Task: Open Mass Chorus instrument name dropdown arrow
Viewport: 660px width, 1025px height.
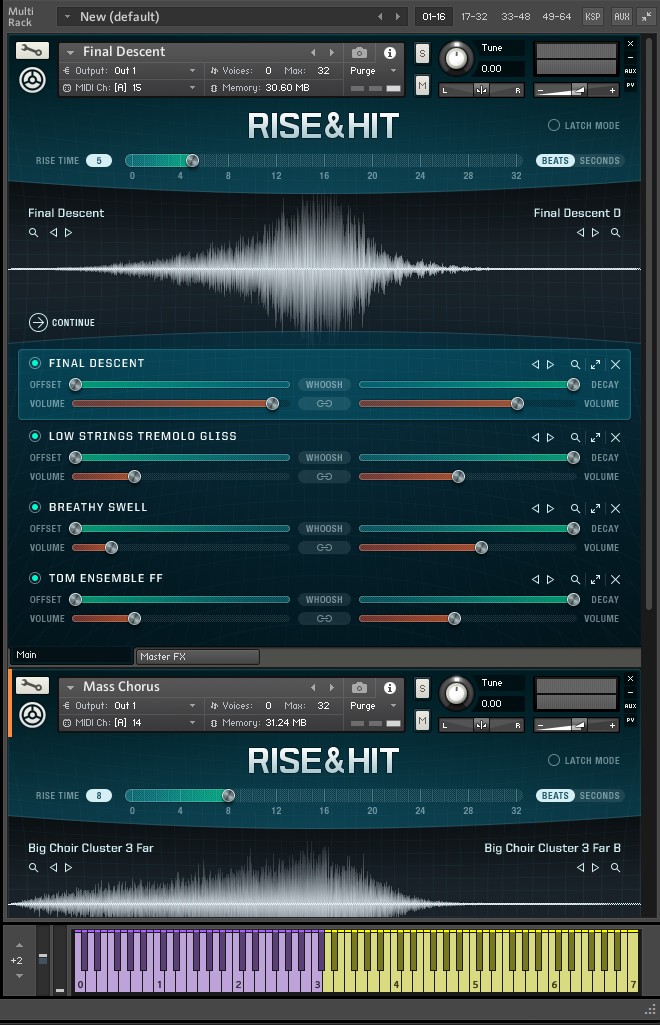Action: 70,687
